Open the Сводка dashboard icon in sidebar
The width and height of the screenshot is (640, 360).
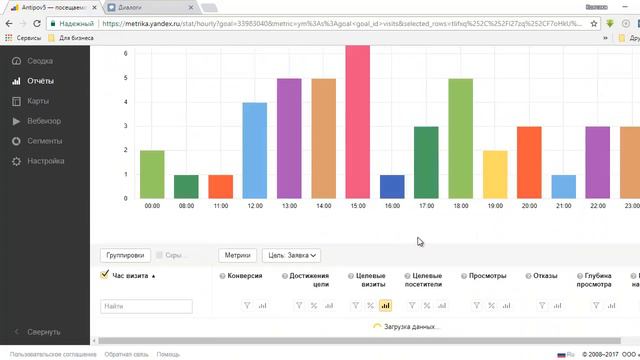[16, 61]
